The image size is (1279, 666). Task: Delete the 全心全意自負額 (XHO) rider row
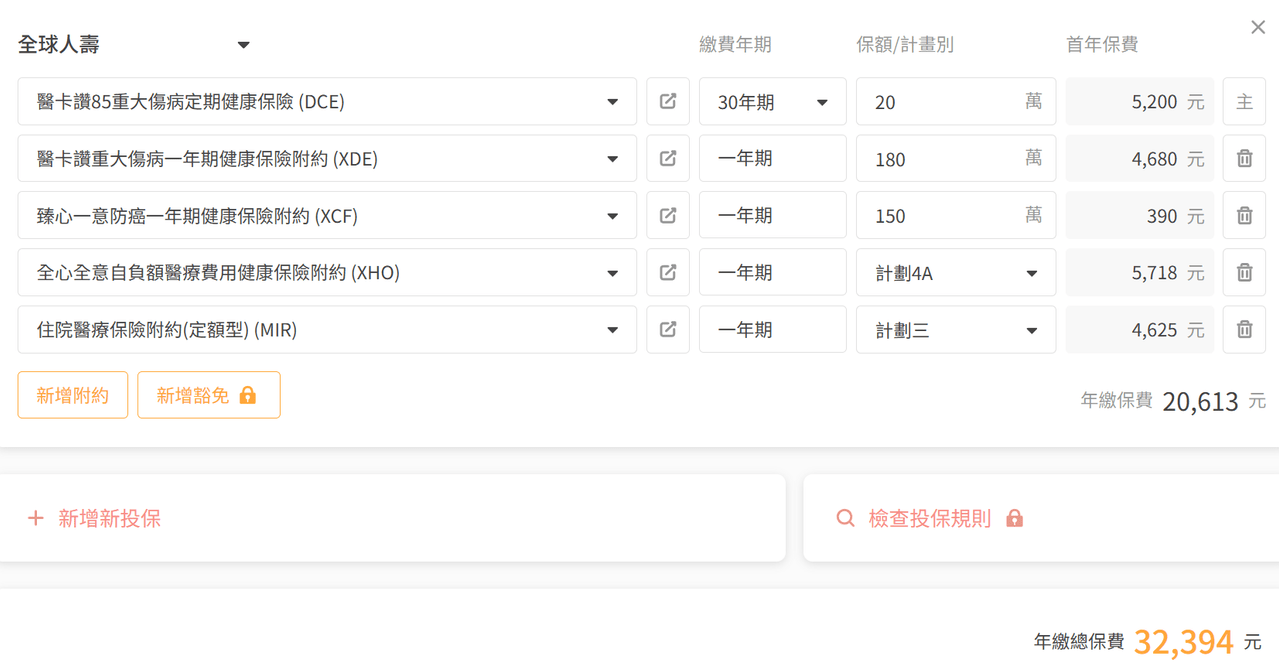[x=1244, y=272]
